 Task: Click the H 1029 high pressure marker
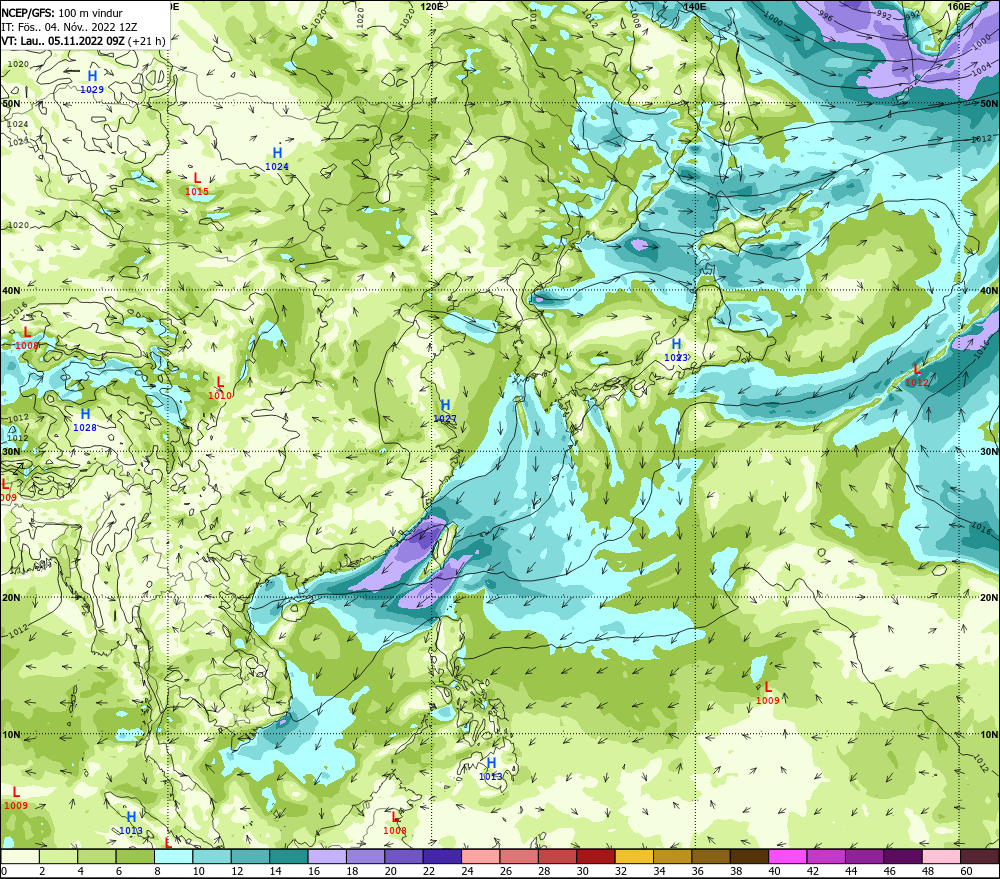click(92, 82)
